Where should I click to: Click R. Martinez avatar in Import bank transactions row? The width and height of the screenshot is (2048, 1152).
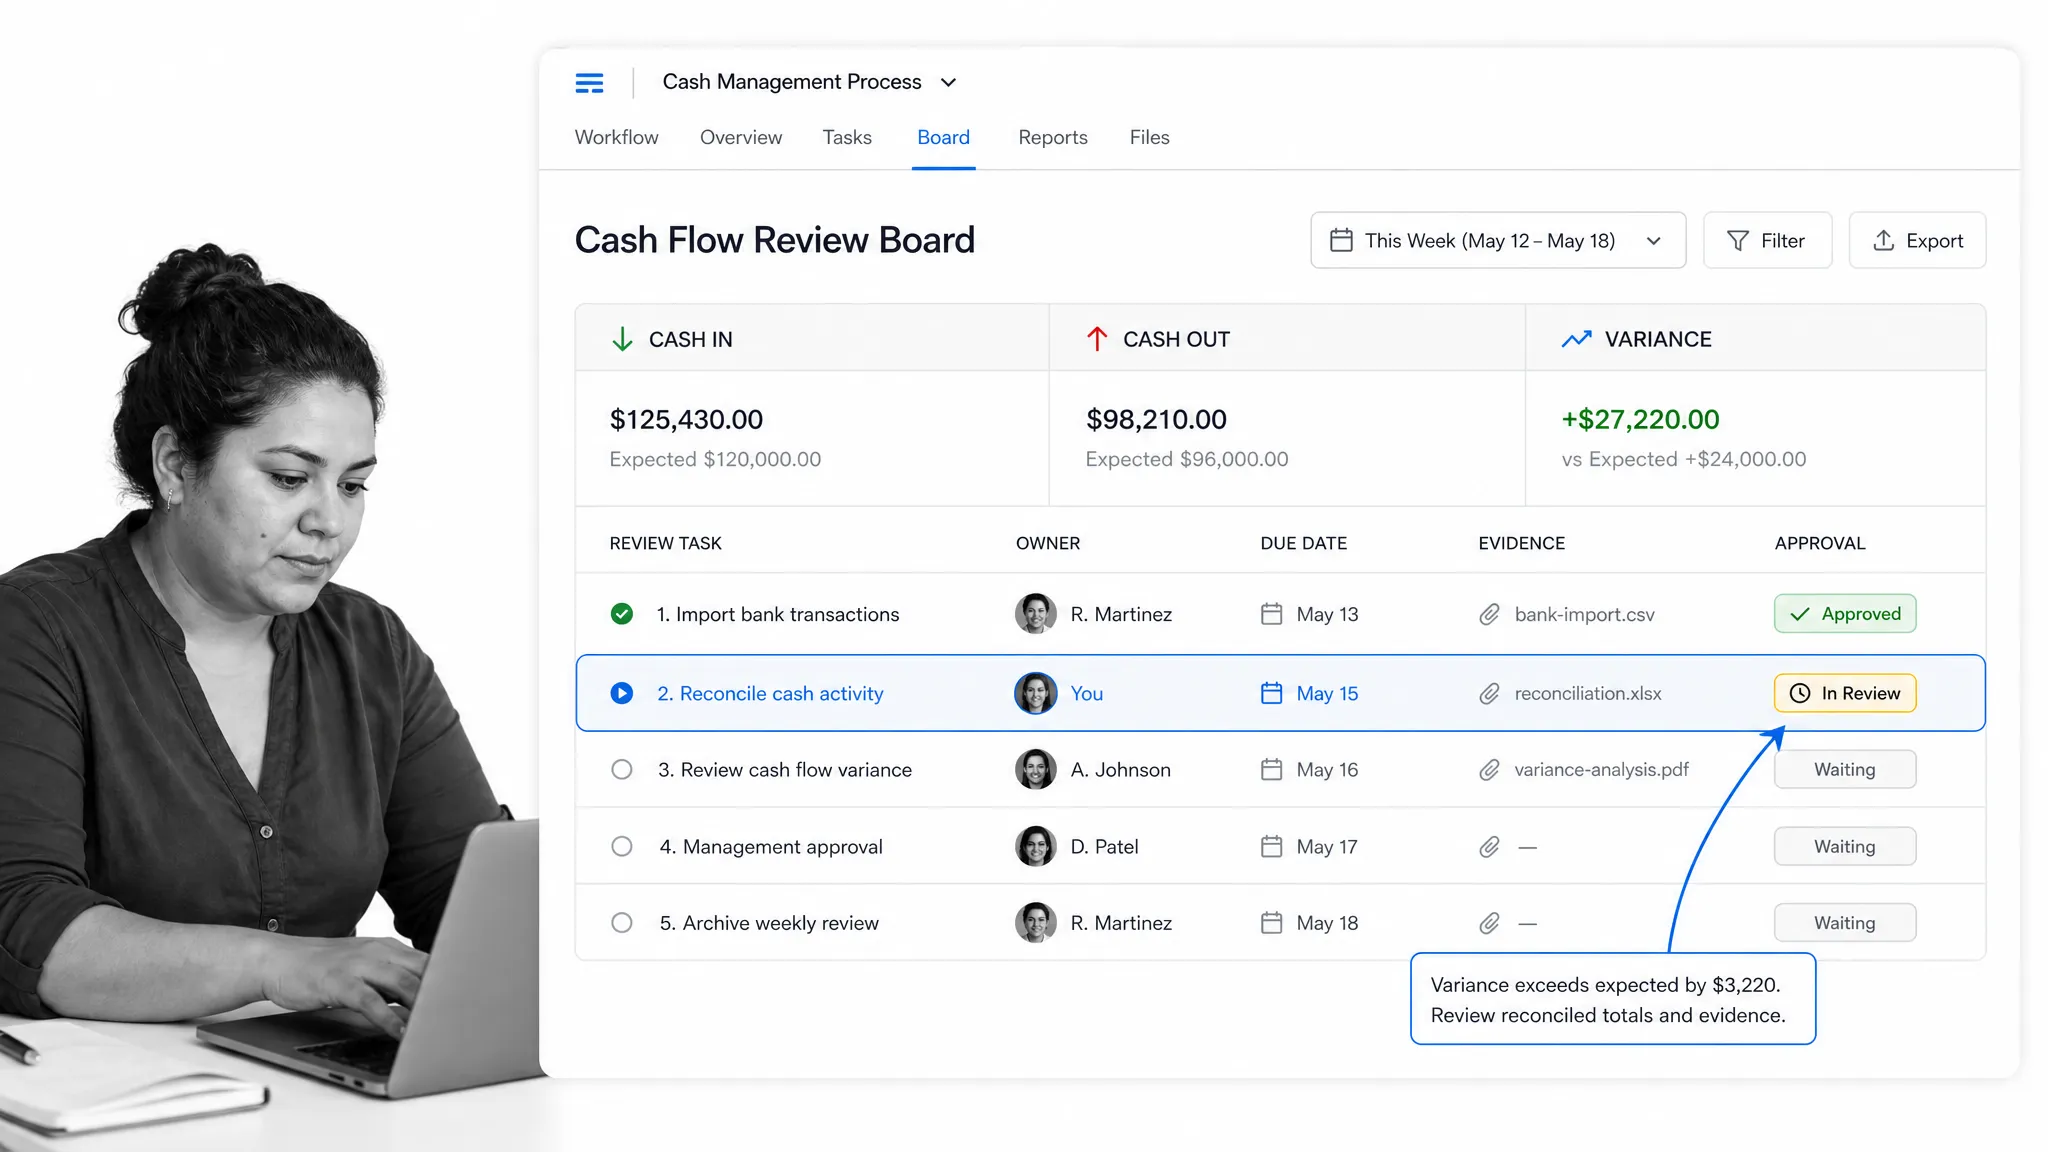click(x=1036, y=614)
